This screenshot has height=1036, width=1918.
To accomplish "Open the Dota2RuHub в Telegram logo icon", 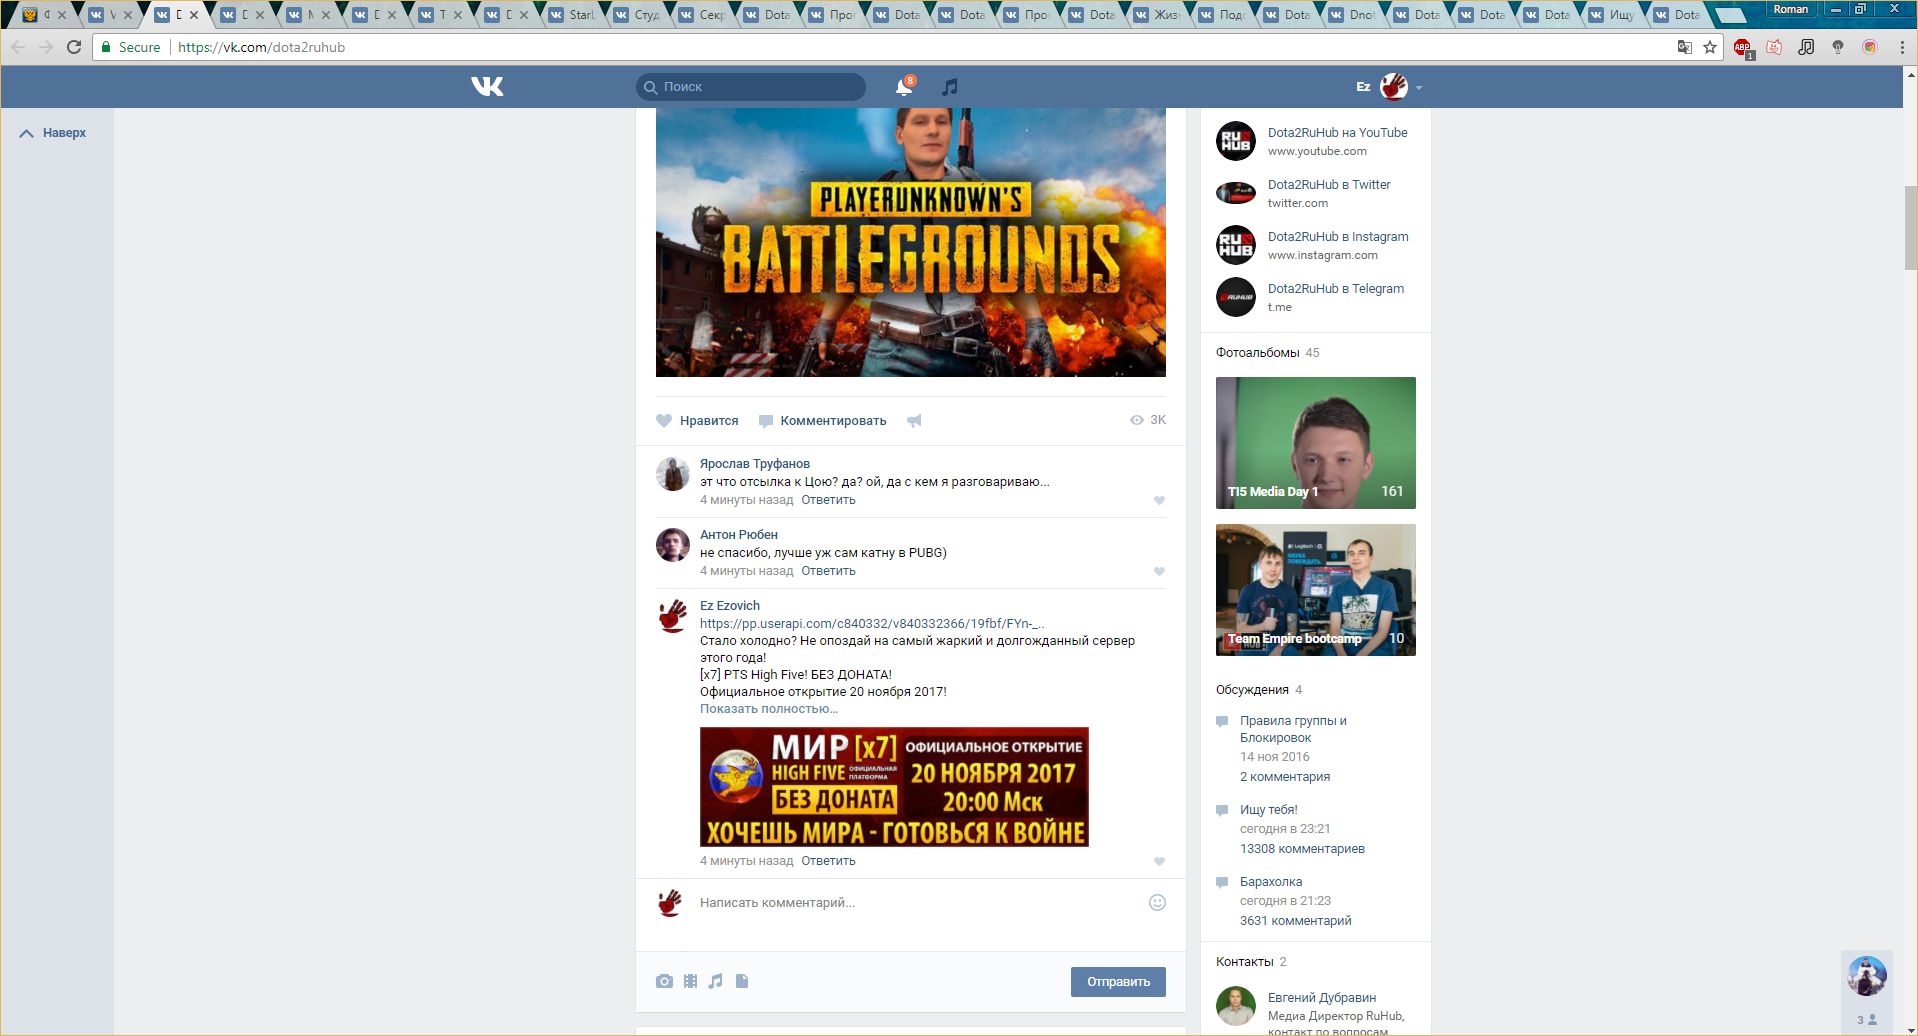I will 1236,297.
